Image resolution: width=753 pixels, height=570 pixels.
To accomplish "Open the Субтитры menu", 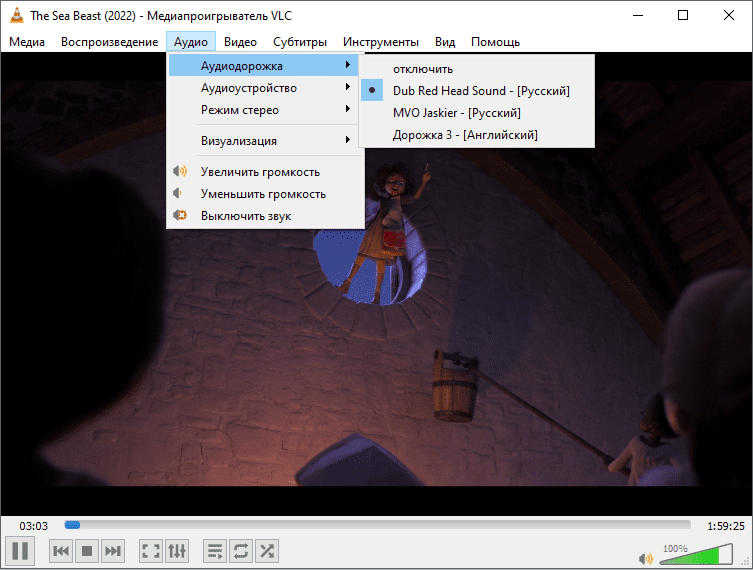I will pyautogui.click(x=300, y=42).
